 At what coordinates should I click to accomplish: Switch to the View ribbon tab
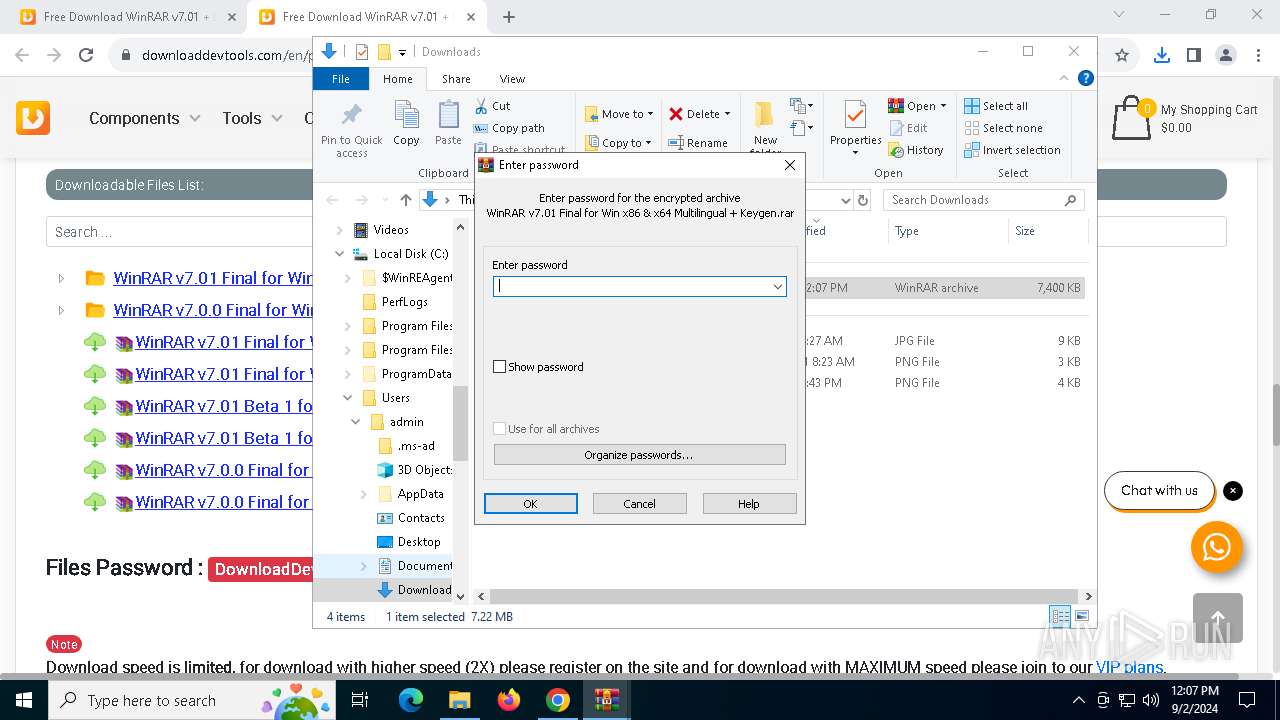(x=512, y=79)
